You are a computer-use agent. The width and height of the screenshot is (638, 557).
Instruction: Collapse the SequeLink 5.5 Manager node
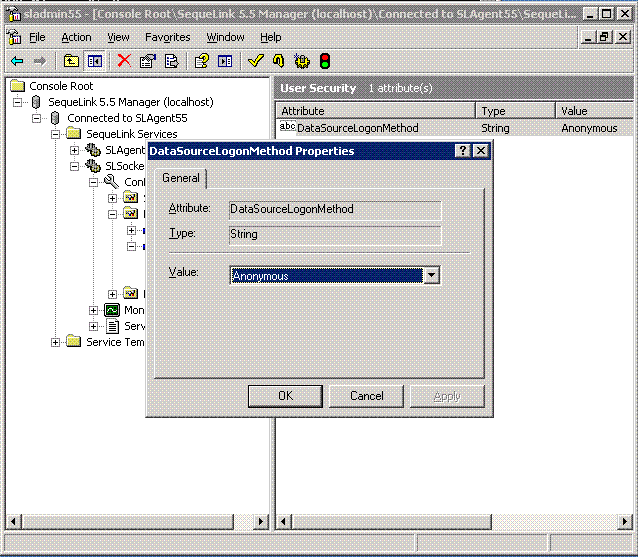(17, 102)
